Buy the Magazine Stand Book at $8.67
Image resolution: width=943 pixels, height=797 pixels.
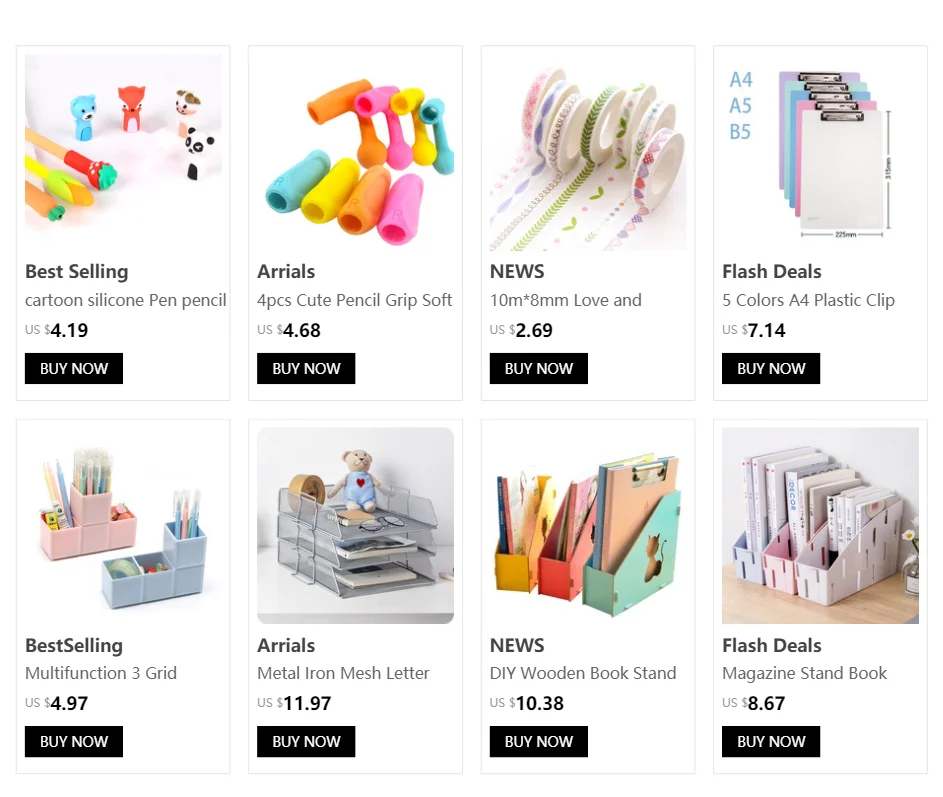[x=771, y=742]
